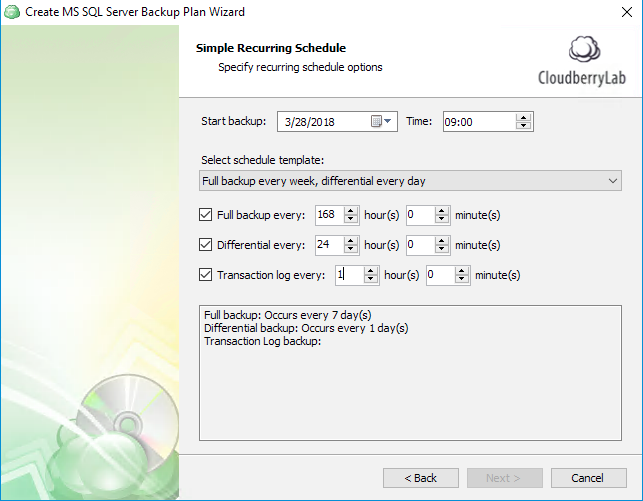
Task: Increase Transaction log hours with up arrow
Action: click(371, 271)
